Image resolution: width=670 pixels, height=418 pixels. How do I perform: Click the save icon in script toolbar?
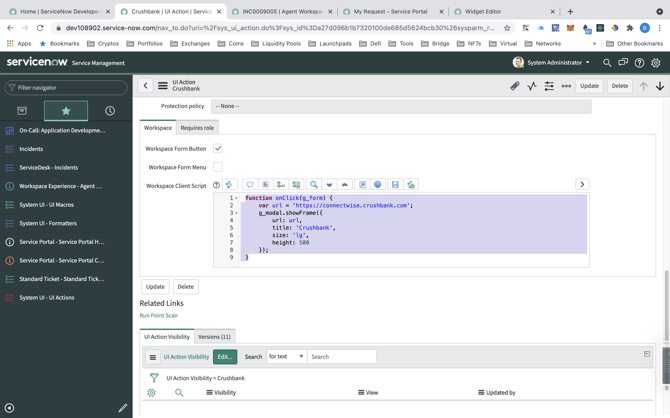tap(395, 185)
